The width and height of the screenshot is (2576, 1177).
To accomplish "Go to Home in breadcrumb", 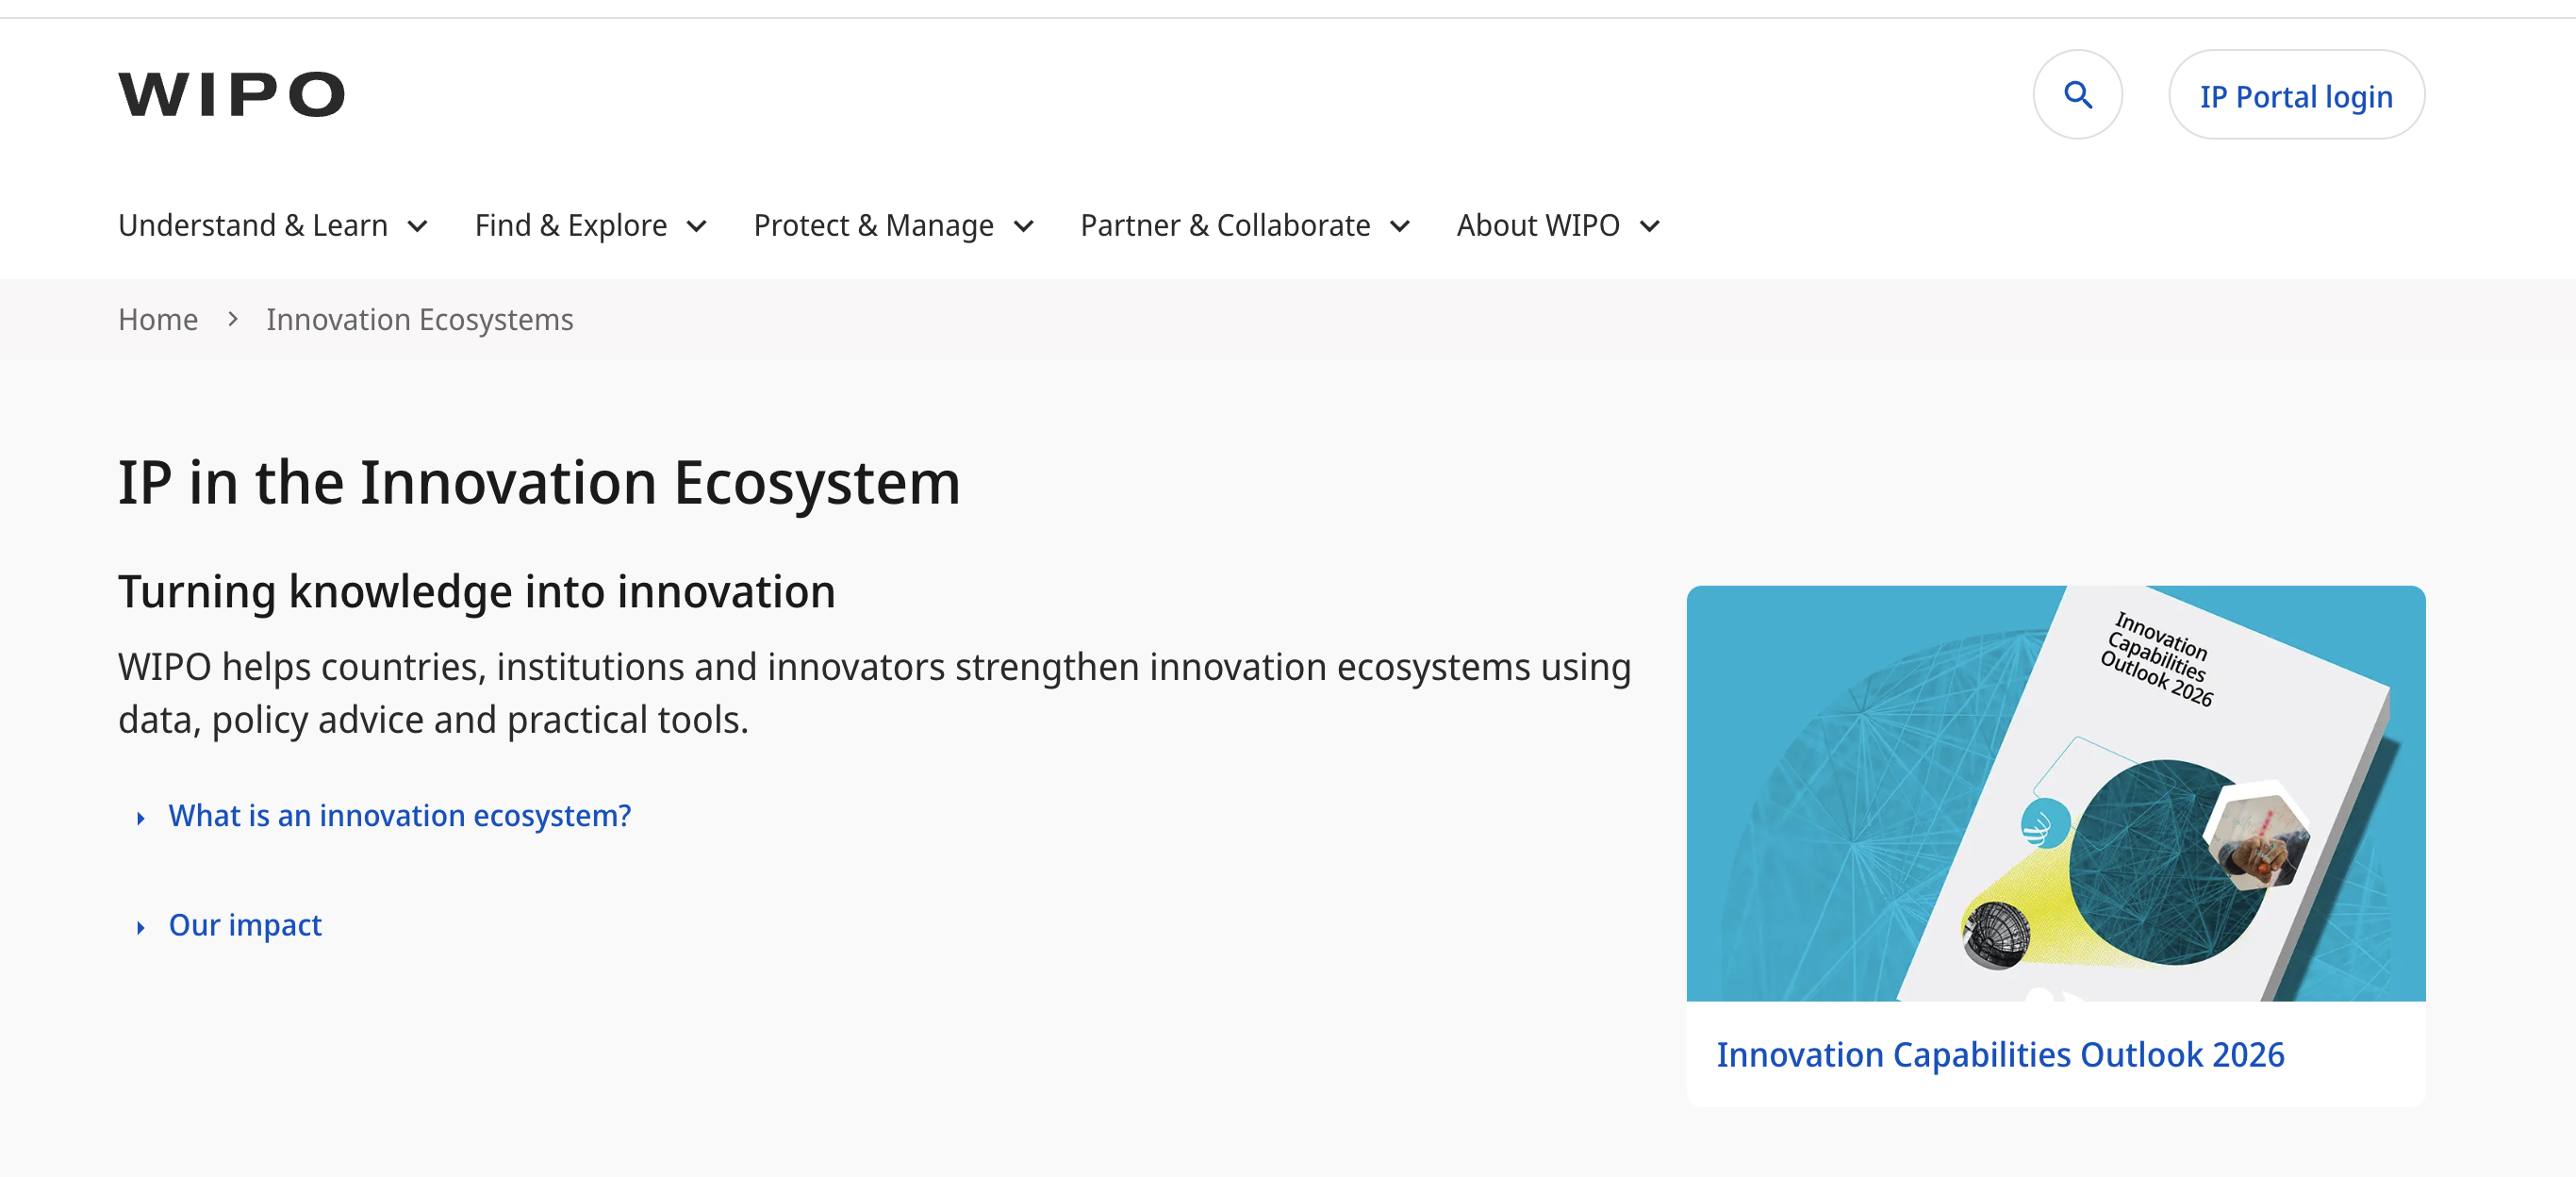I will coord(158,320).
